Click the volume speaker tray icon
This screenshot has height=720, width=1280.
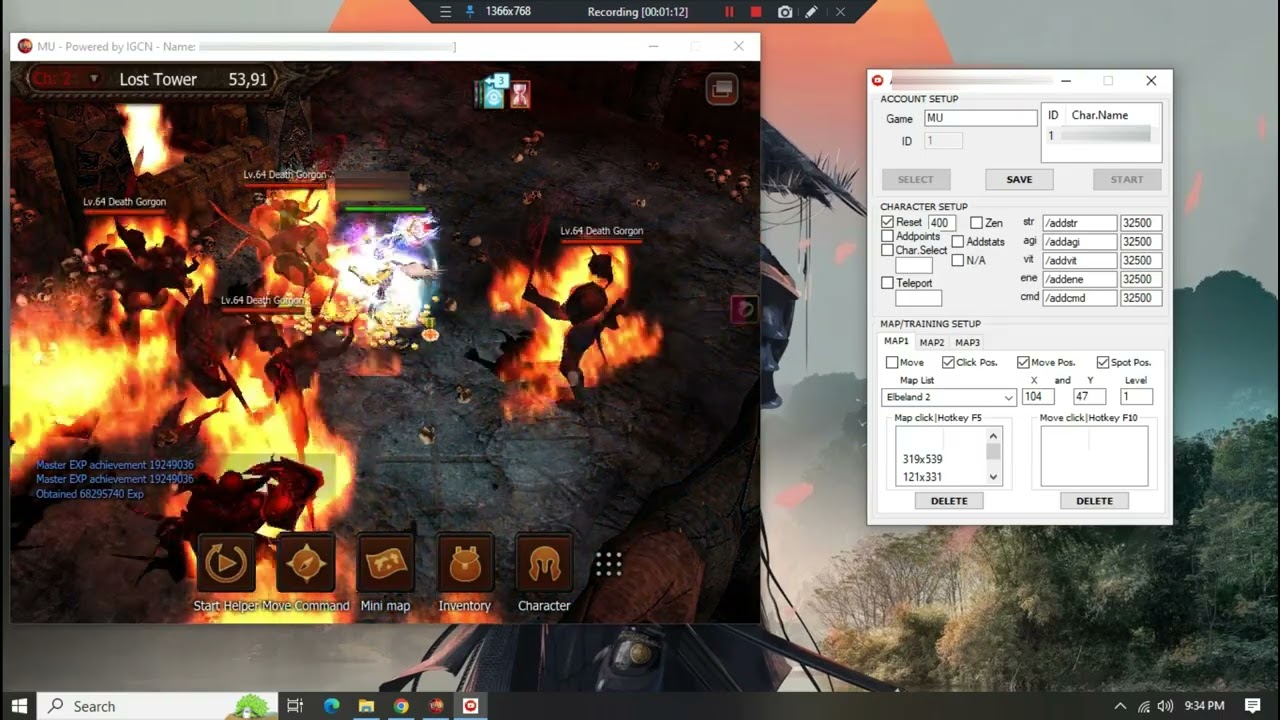coord(1165,706)
